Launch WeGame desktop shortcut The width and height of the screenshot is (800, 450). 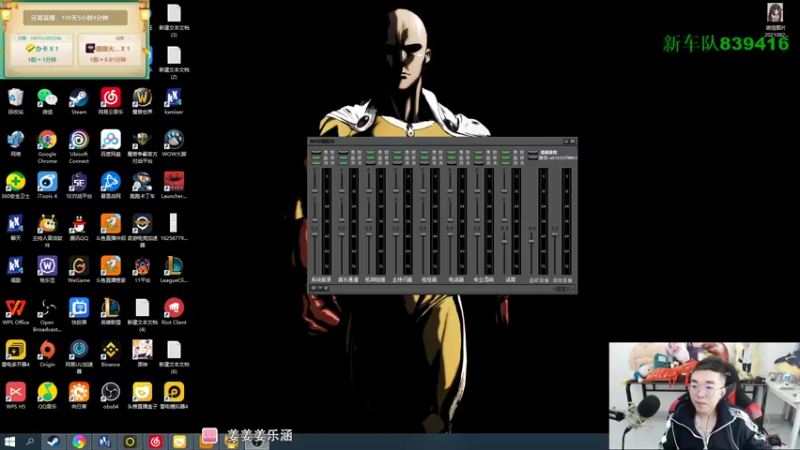pos(79,269)
